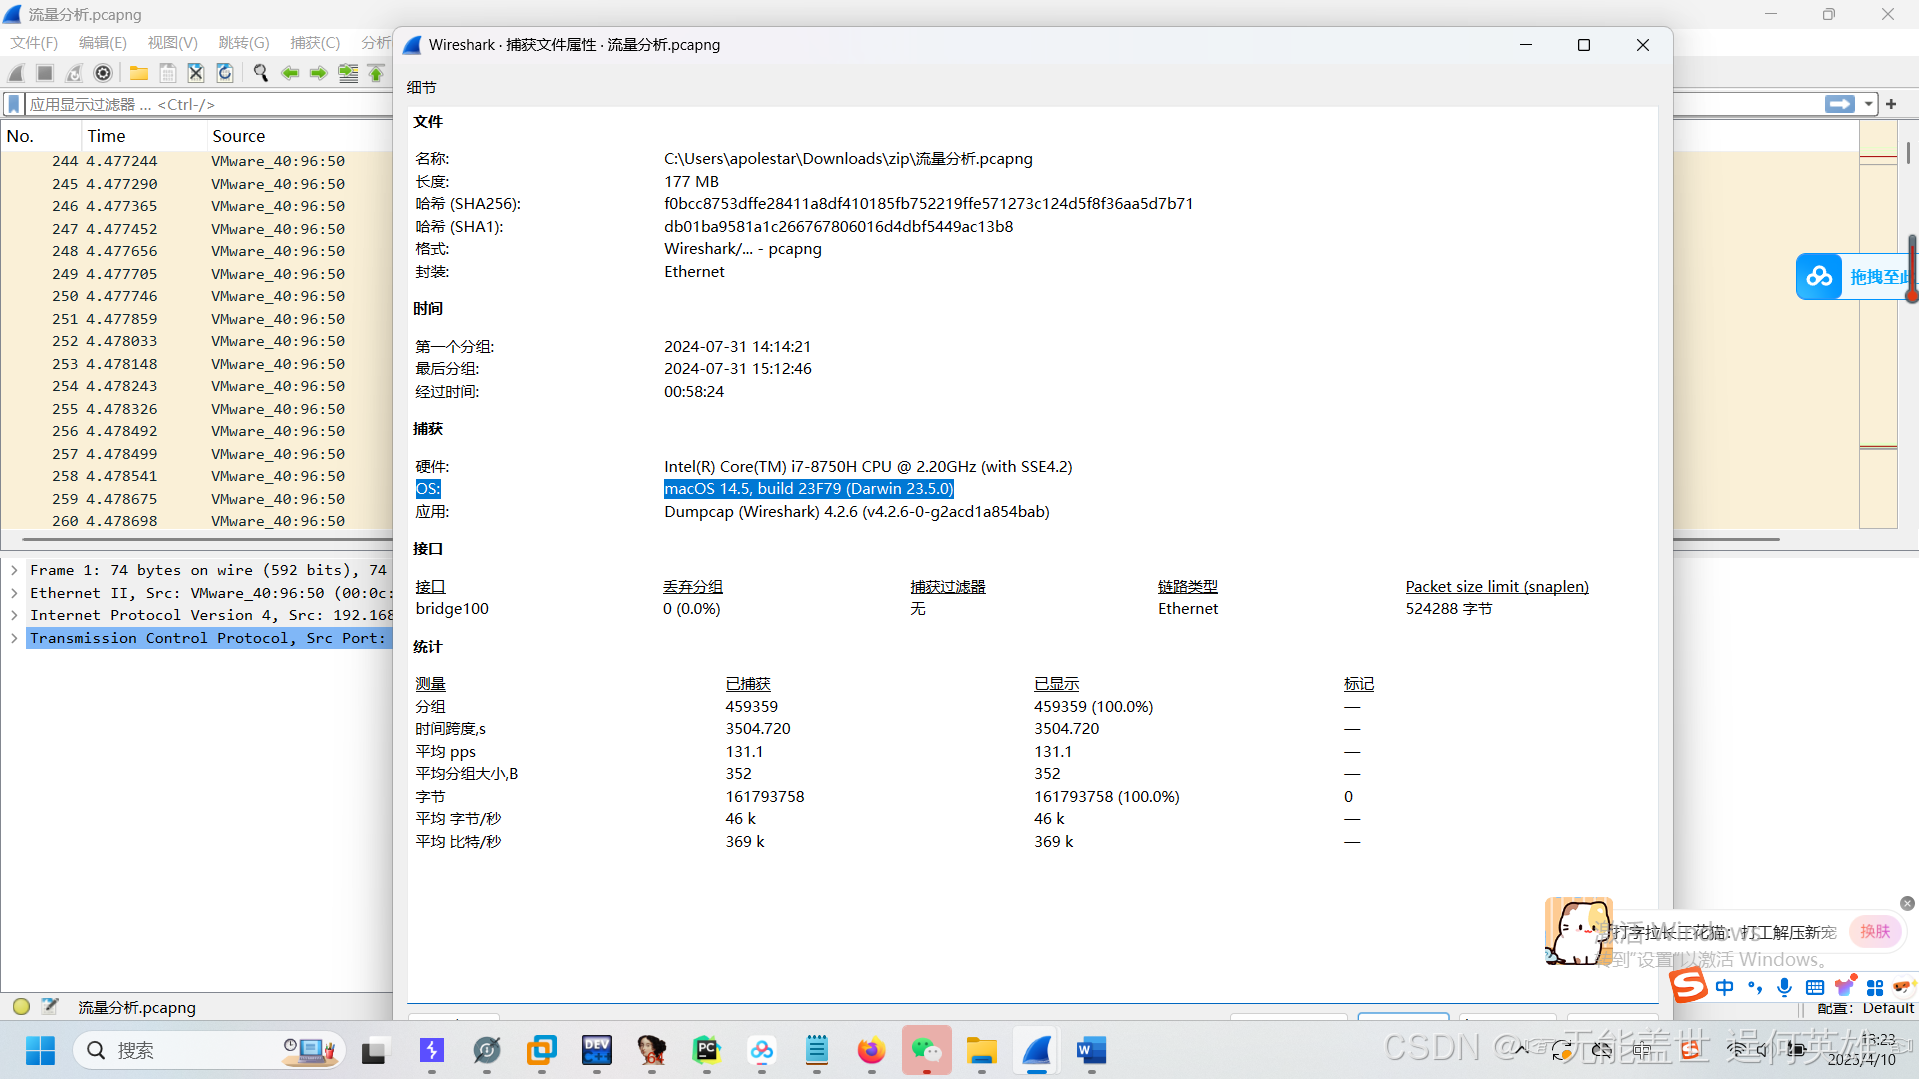Expand Transmission Control Protocol row

(14, 638)
